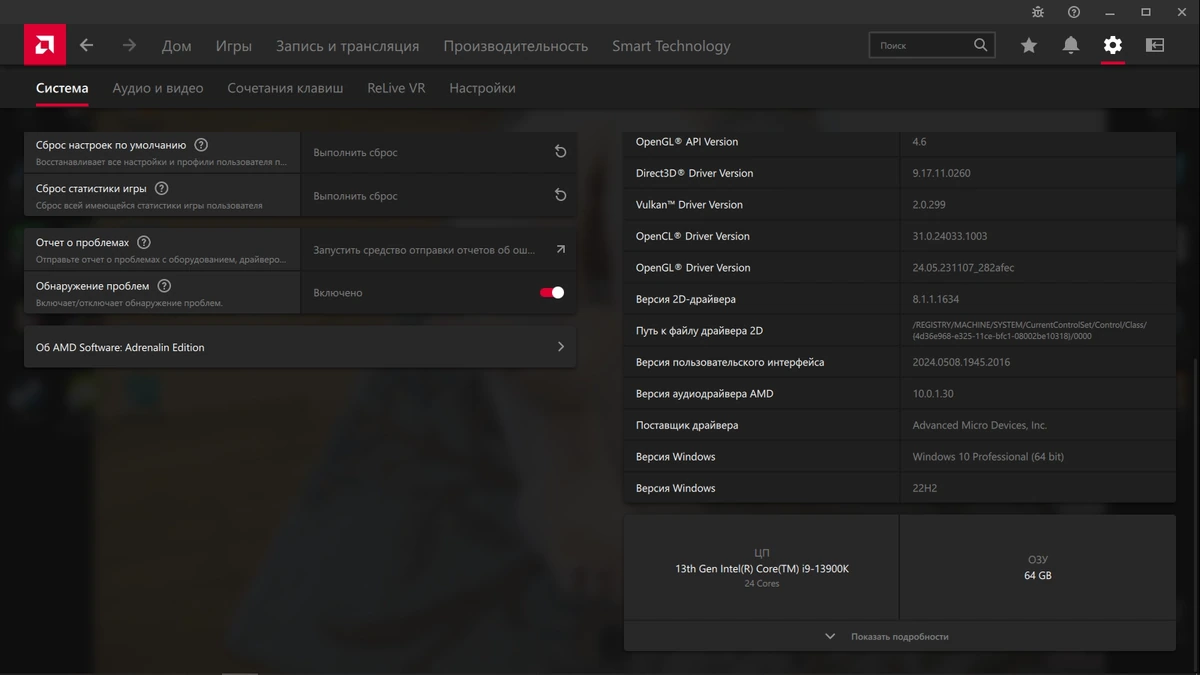This screenshot has height=675, width=1200.
Task: Select OpenCL Driver Version 31.0.24033.1003
Action: pos(950,236)
